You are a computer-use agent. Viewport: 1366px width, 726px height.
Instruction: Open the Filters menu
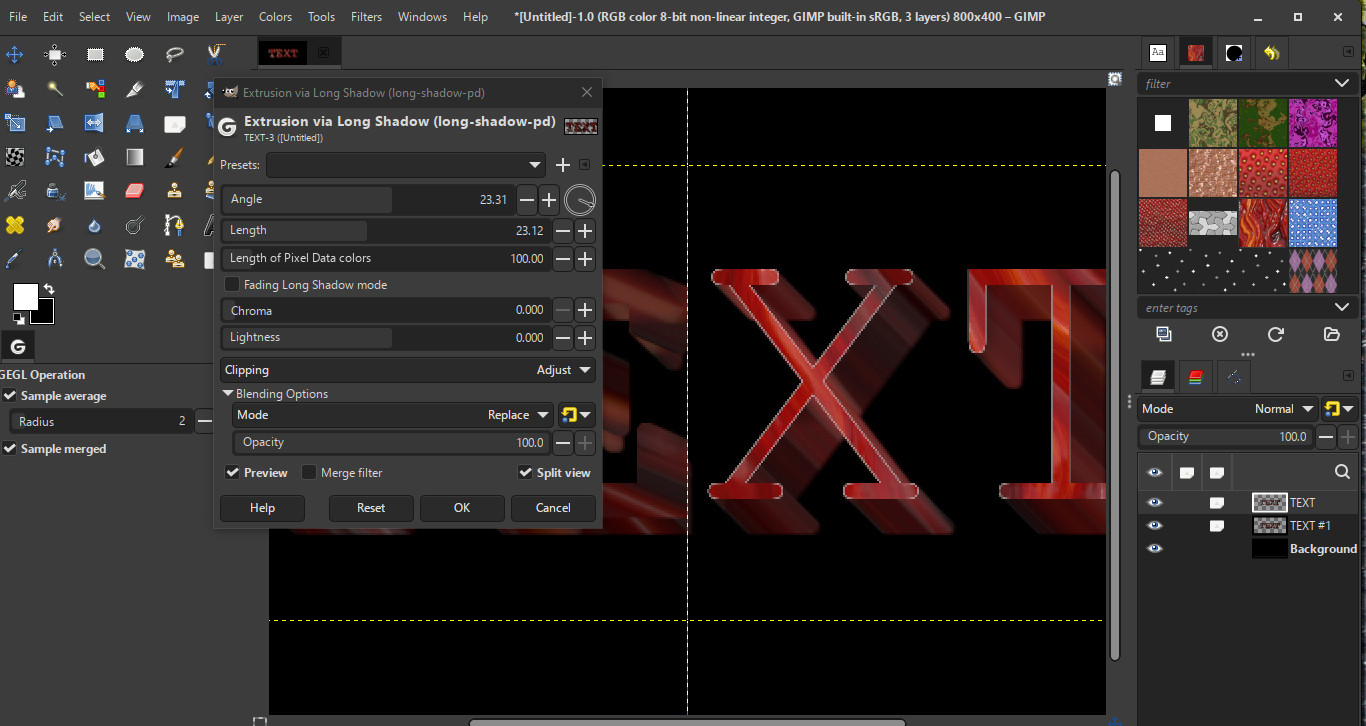[x=366, y=16]
